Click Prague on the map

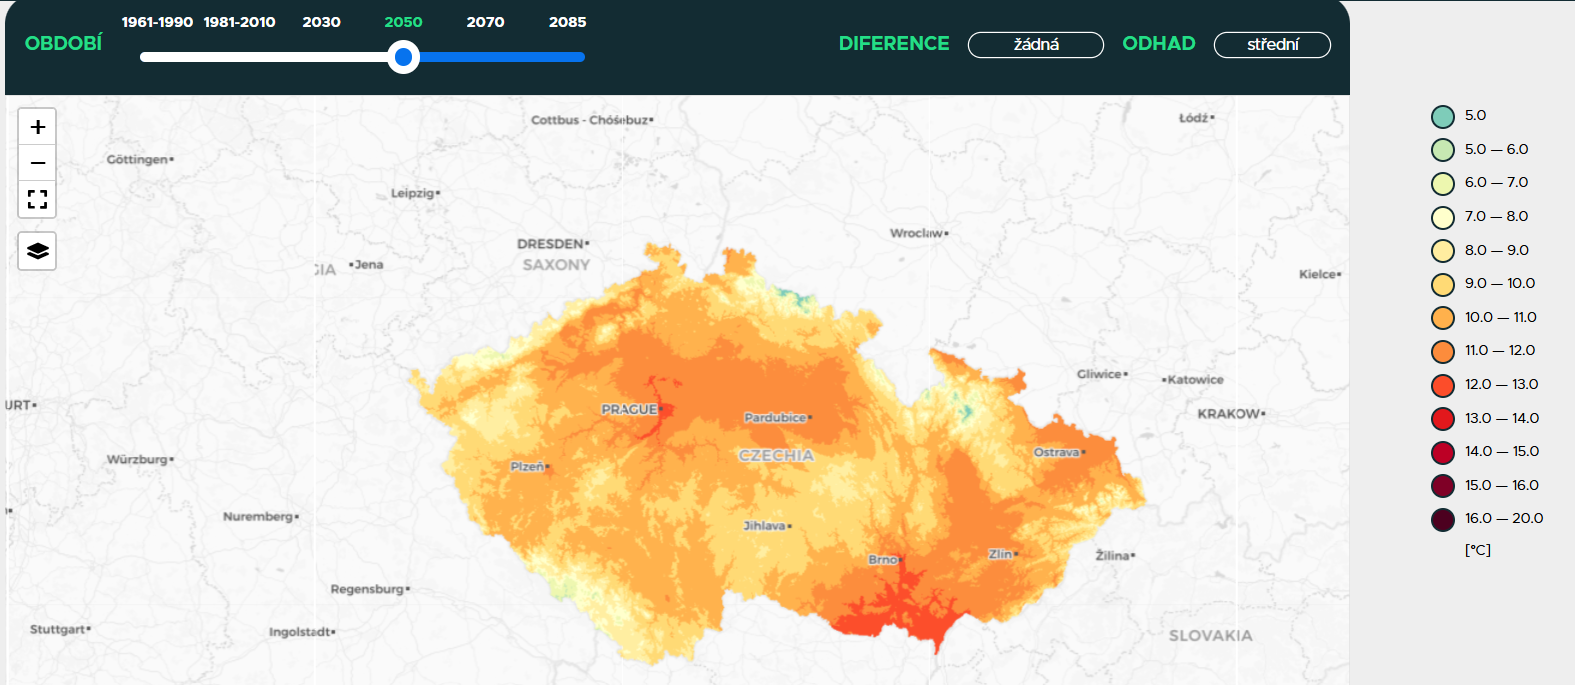630,409
